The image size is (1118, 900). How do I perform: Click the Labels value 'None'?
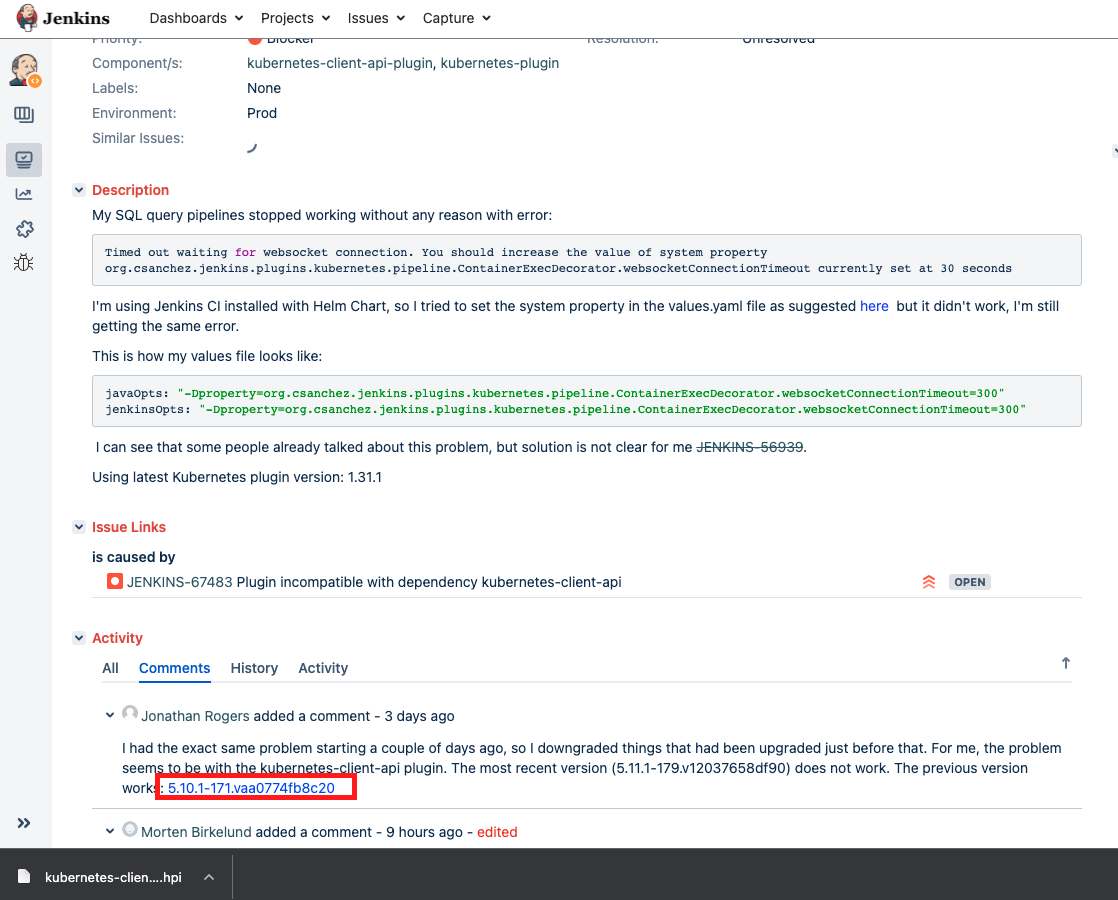click(264, 88)
